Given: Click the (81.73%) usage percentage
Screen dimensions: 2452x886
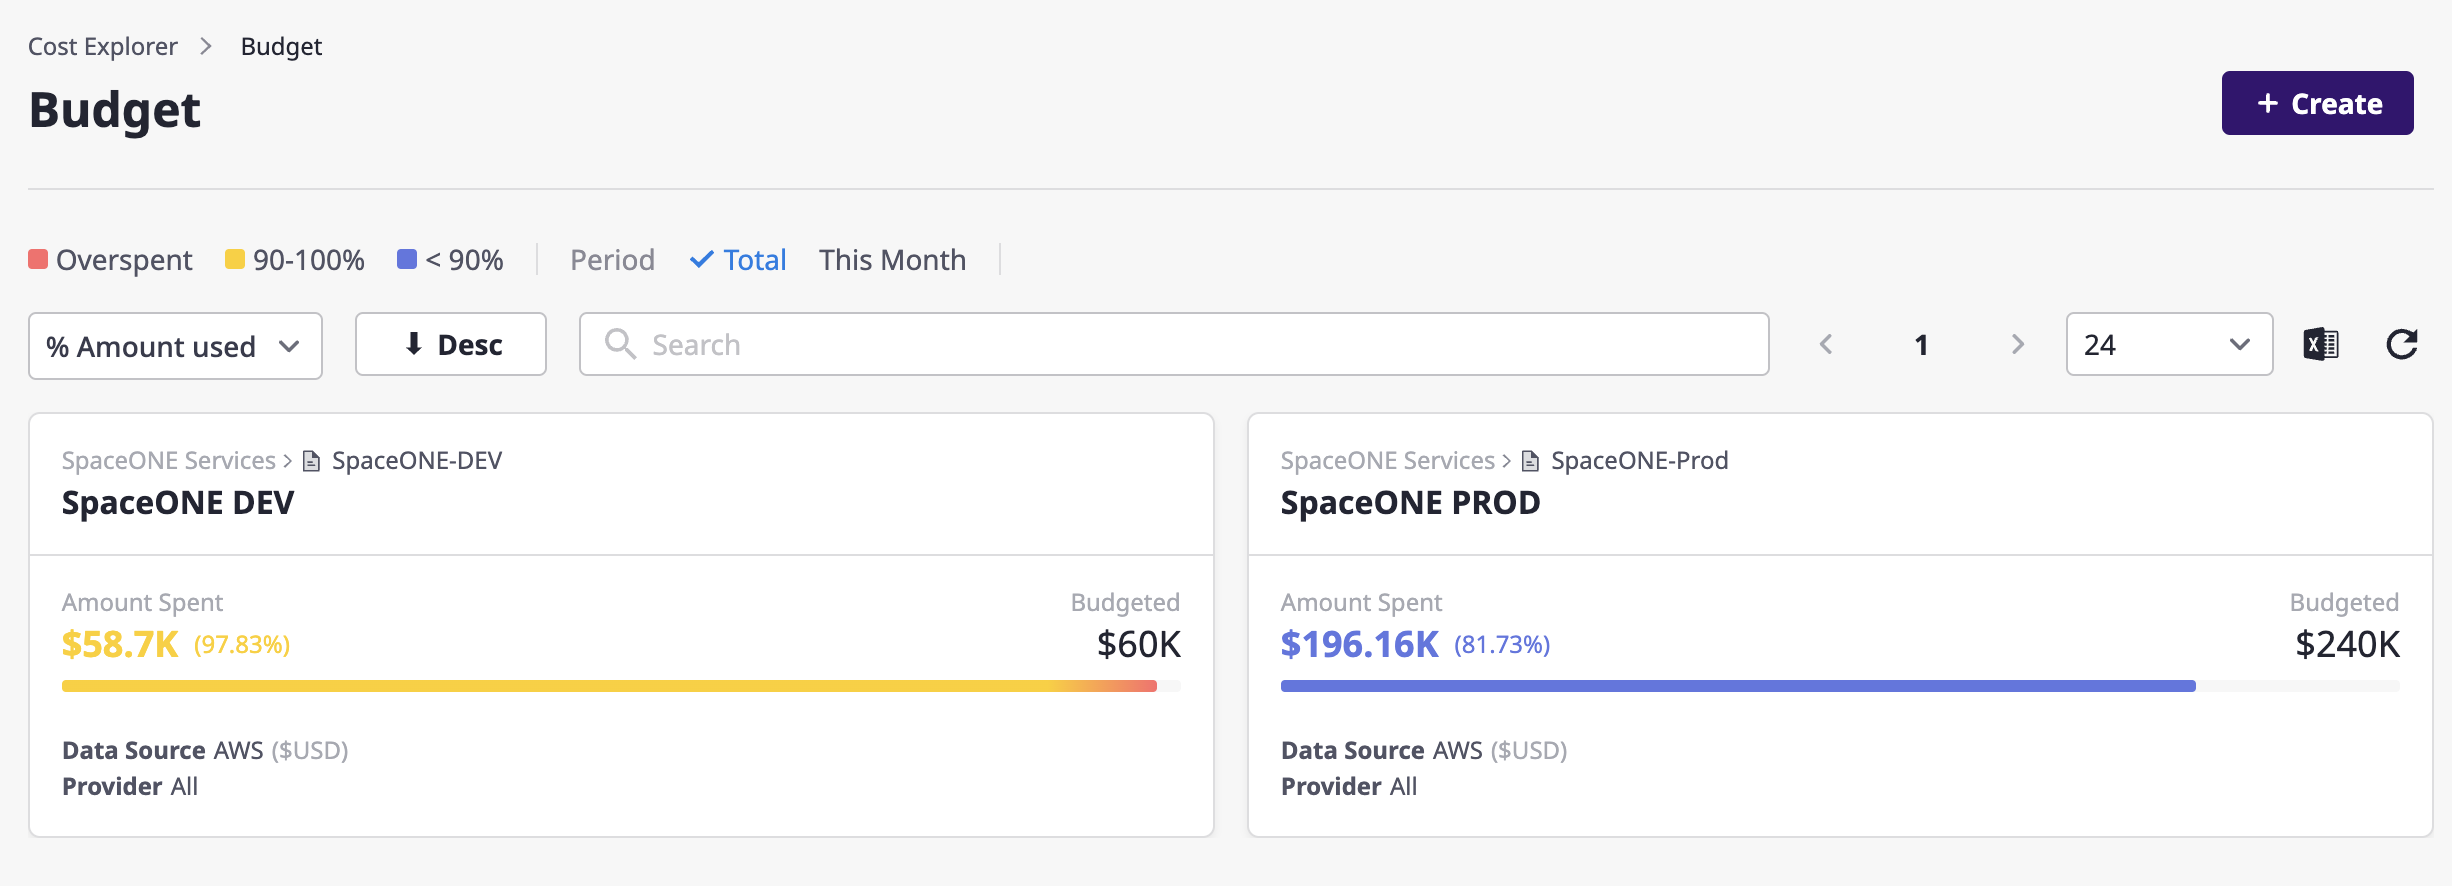Looking at the screenshot, I should click(x=1502, y=645).
